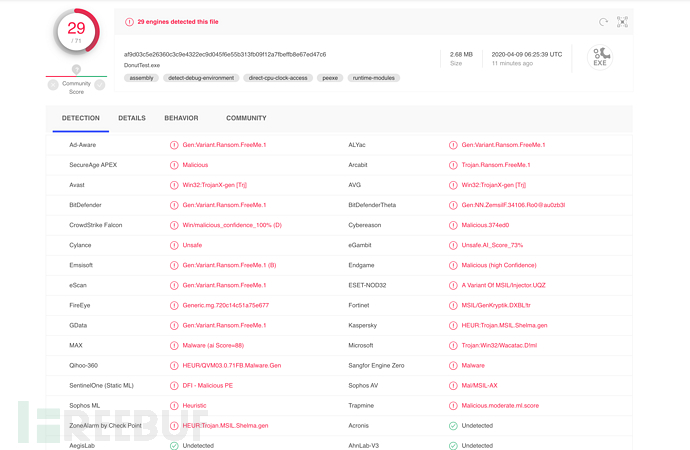
Task: Click 'Unsafe.AI_Score_73%' eGambit result
Action: pos(492,245)
